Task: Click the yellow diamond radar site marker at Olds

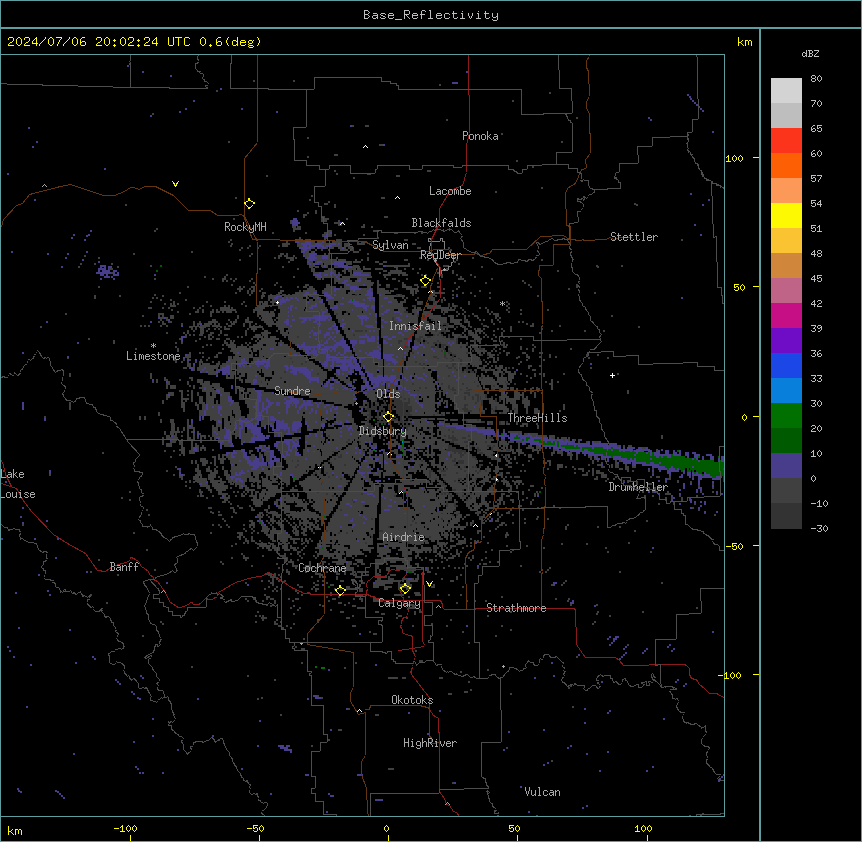Action: pyautogui.click(x=388, y=417)
